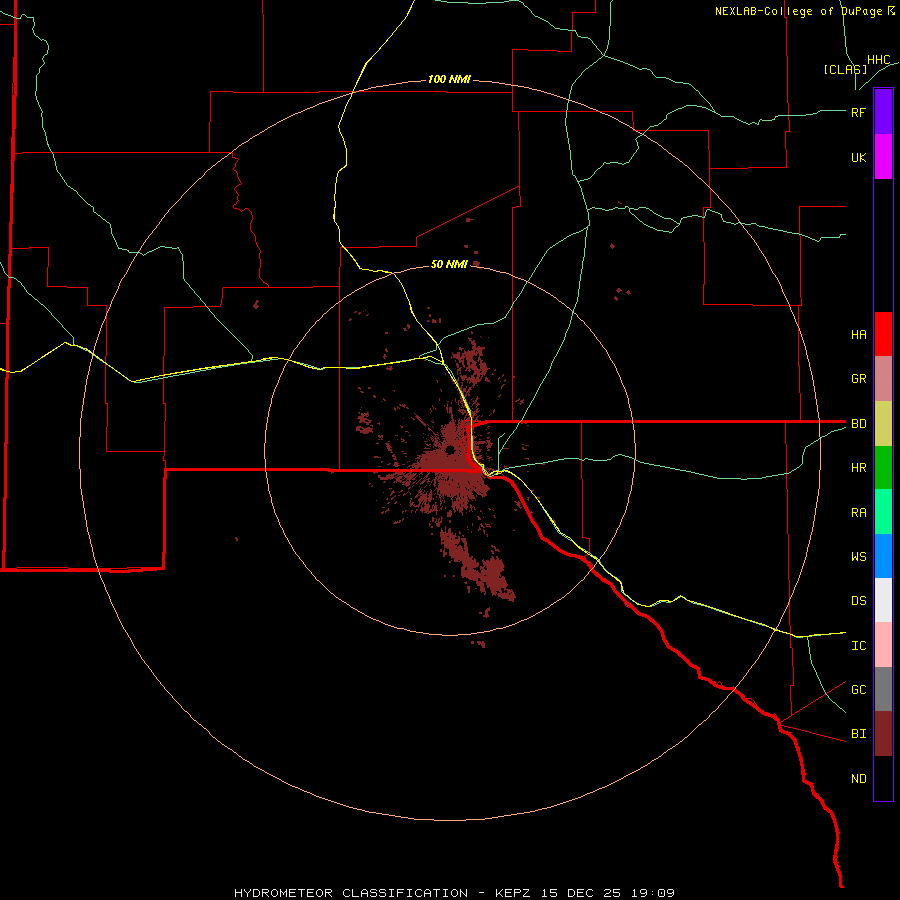Click the "HYDROMETEOR CLASSIFICATION - KEPZ" title caption
900x900 pixels.
pos(382,893)
